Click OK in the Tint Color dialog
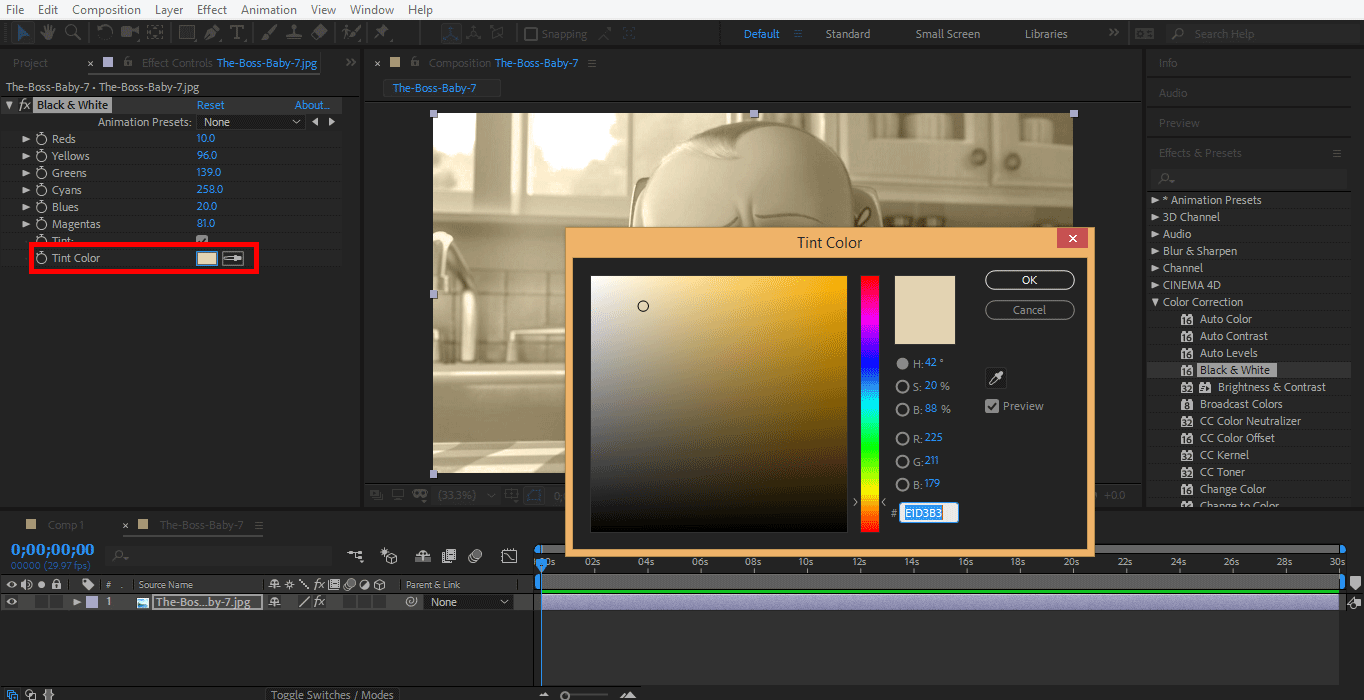 pyautogui.click(x=1029, y=280)
